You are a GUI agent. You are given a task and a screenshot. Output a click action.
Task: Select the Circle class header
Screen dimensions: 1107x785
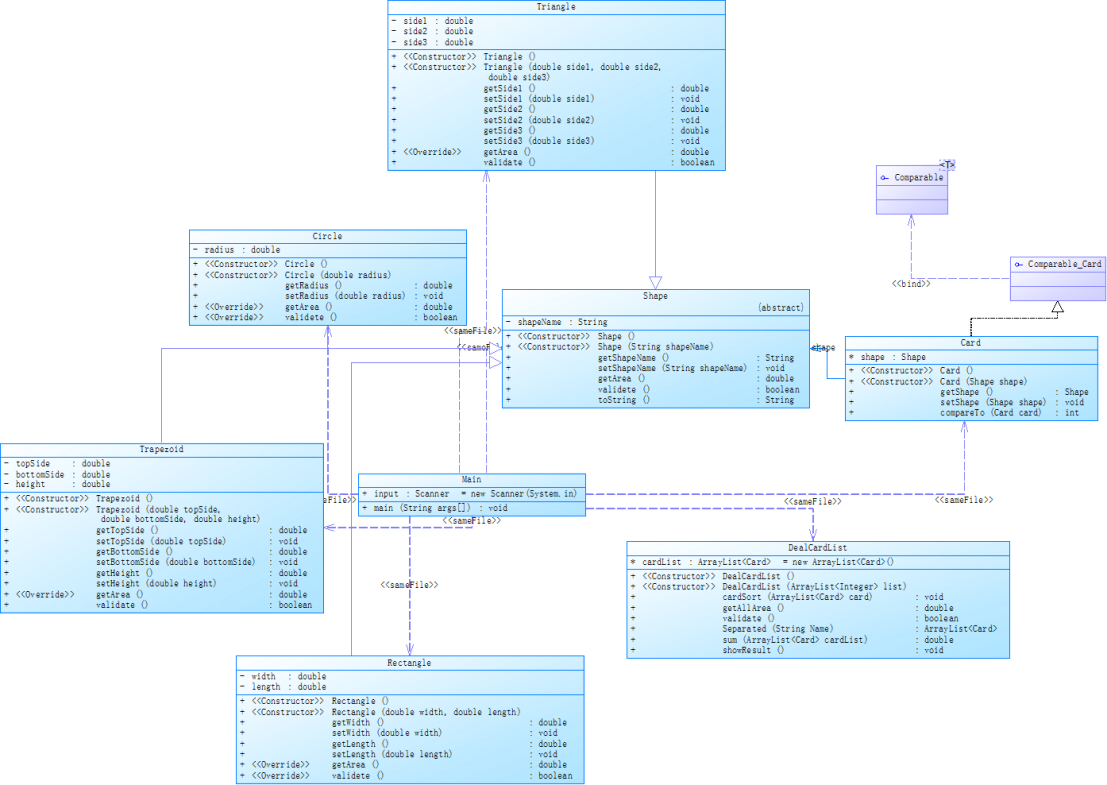point(328,236)
